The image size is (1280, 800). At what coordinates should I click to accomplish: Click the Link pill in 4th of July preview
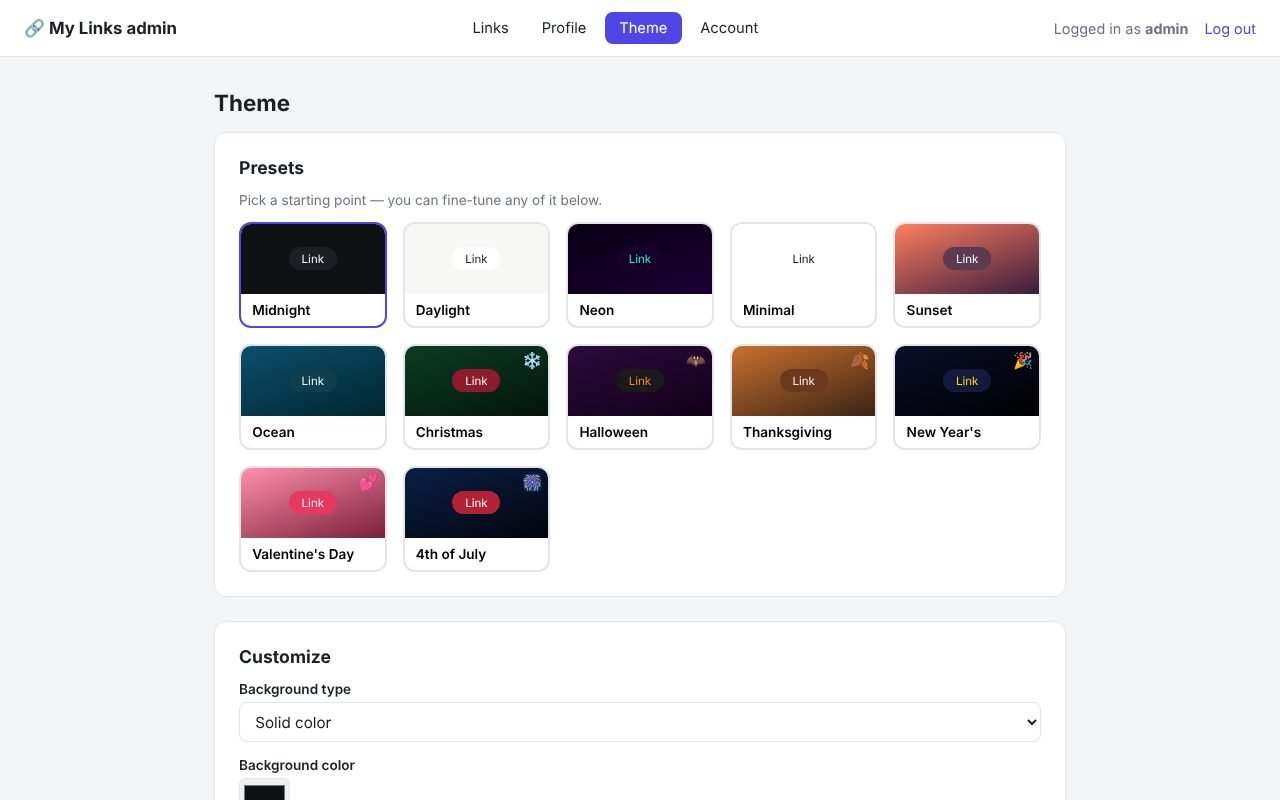[476, 503]
